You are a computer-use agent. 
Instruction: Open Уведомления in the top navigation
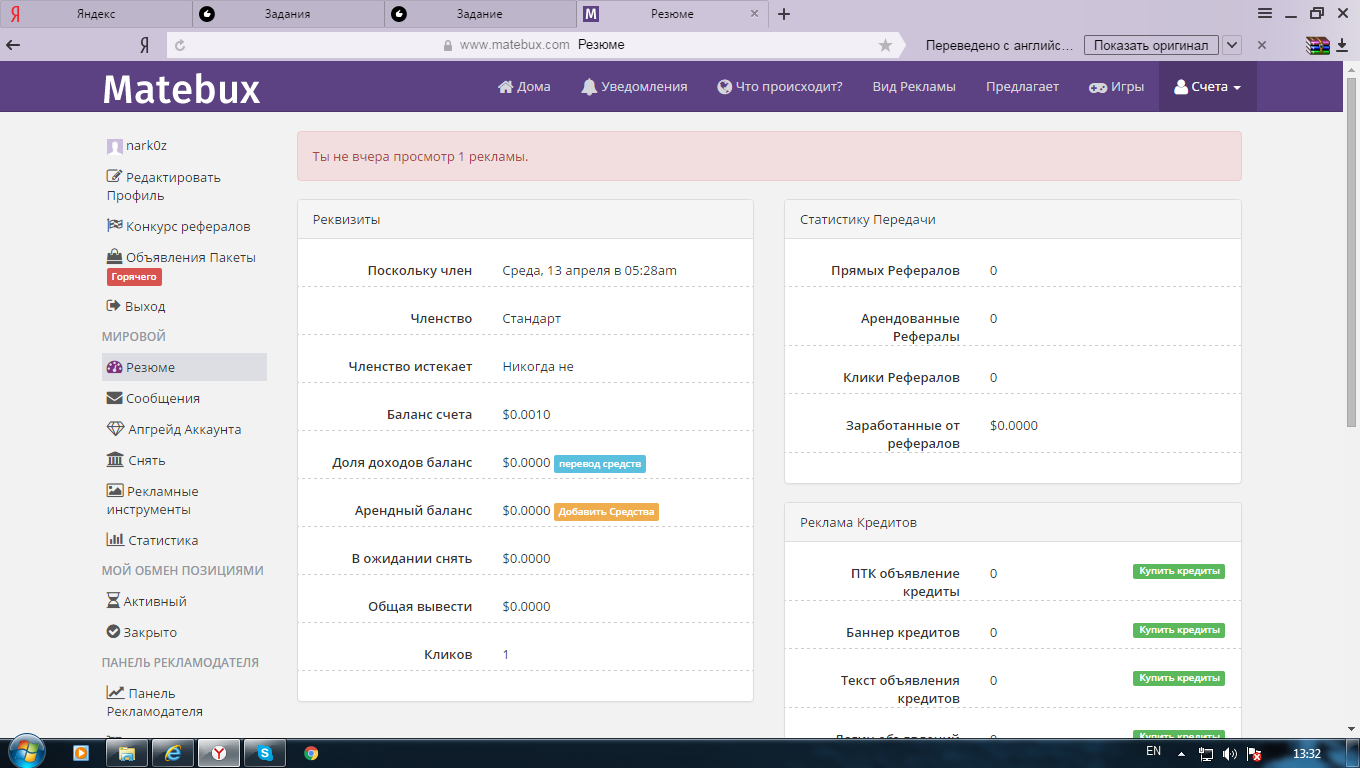(x=634, y=87)
